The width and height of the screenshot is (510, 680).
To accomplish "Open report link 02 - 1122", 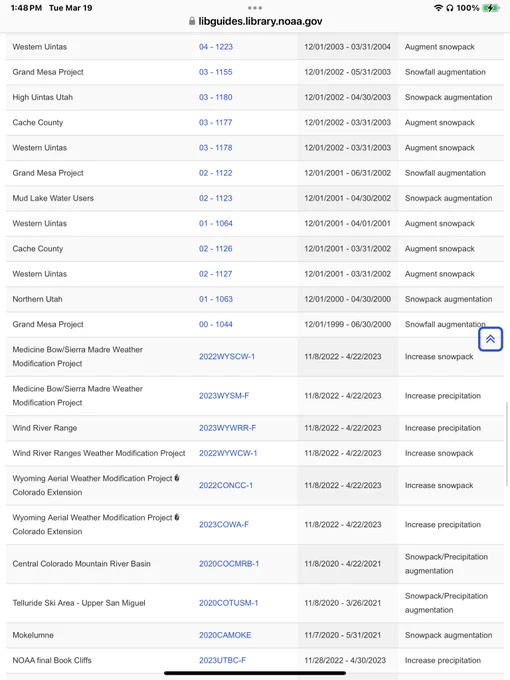I will click(x=216, y=173).
